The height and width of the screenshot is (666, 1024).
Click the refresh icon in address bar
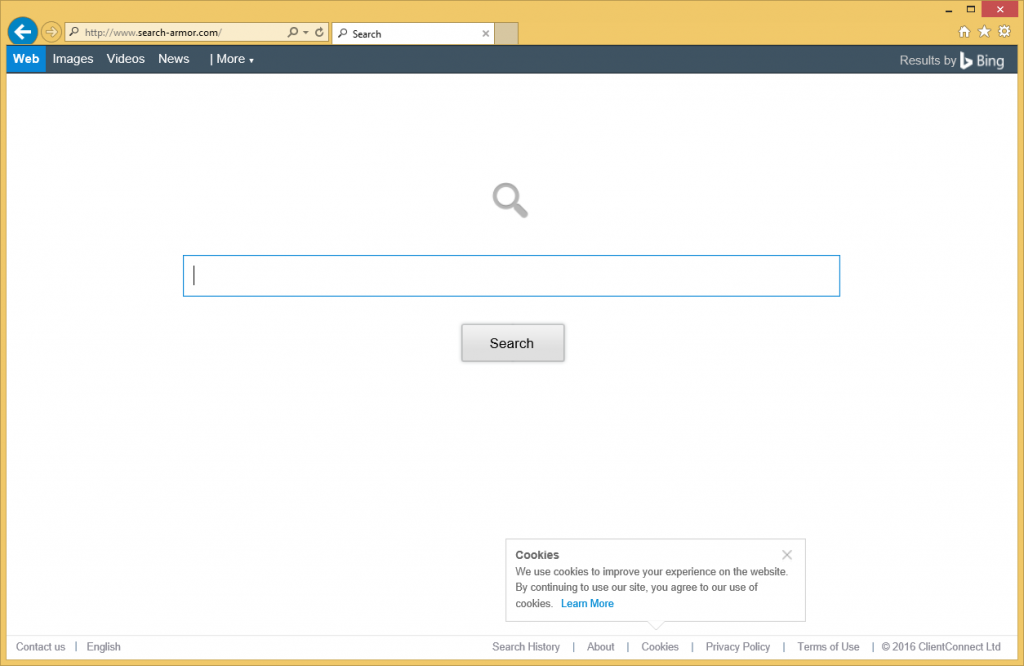click(x=319, y=33)
